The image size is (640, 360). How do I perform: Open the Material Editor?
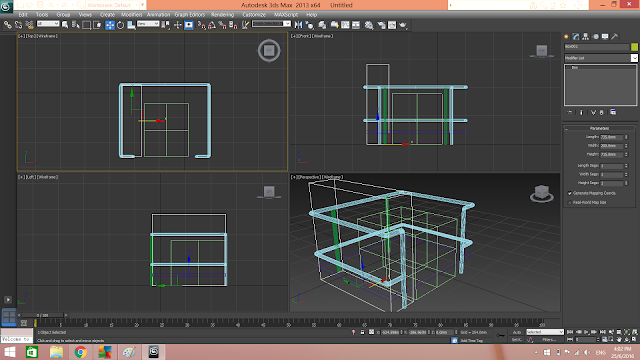click(x=369, y=25)
